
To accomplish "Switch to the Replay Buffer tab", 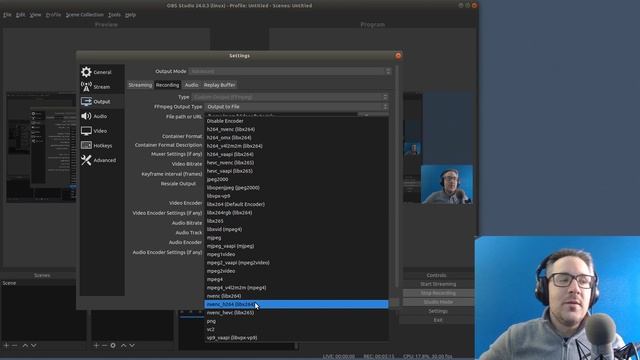I will (x=220, y=85).
